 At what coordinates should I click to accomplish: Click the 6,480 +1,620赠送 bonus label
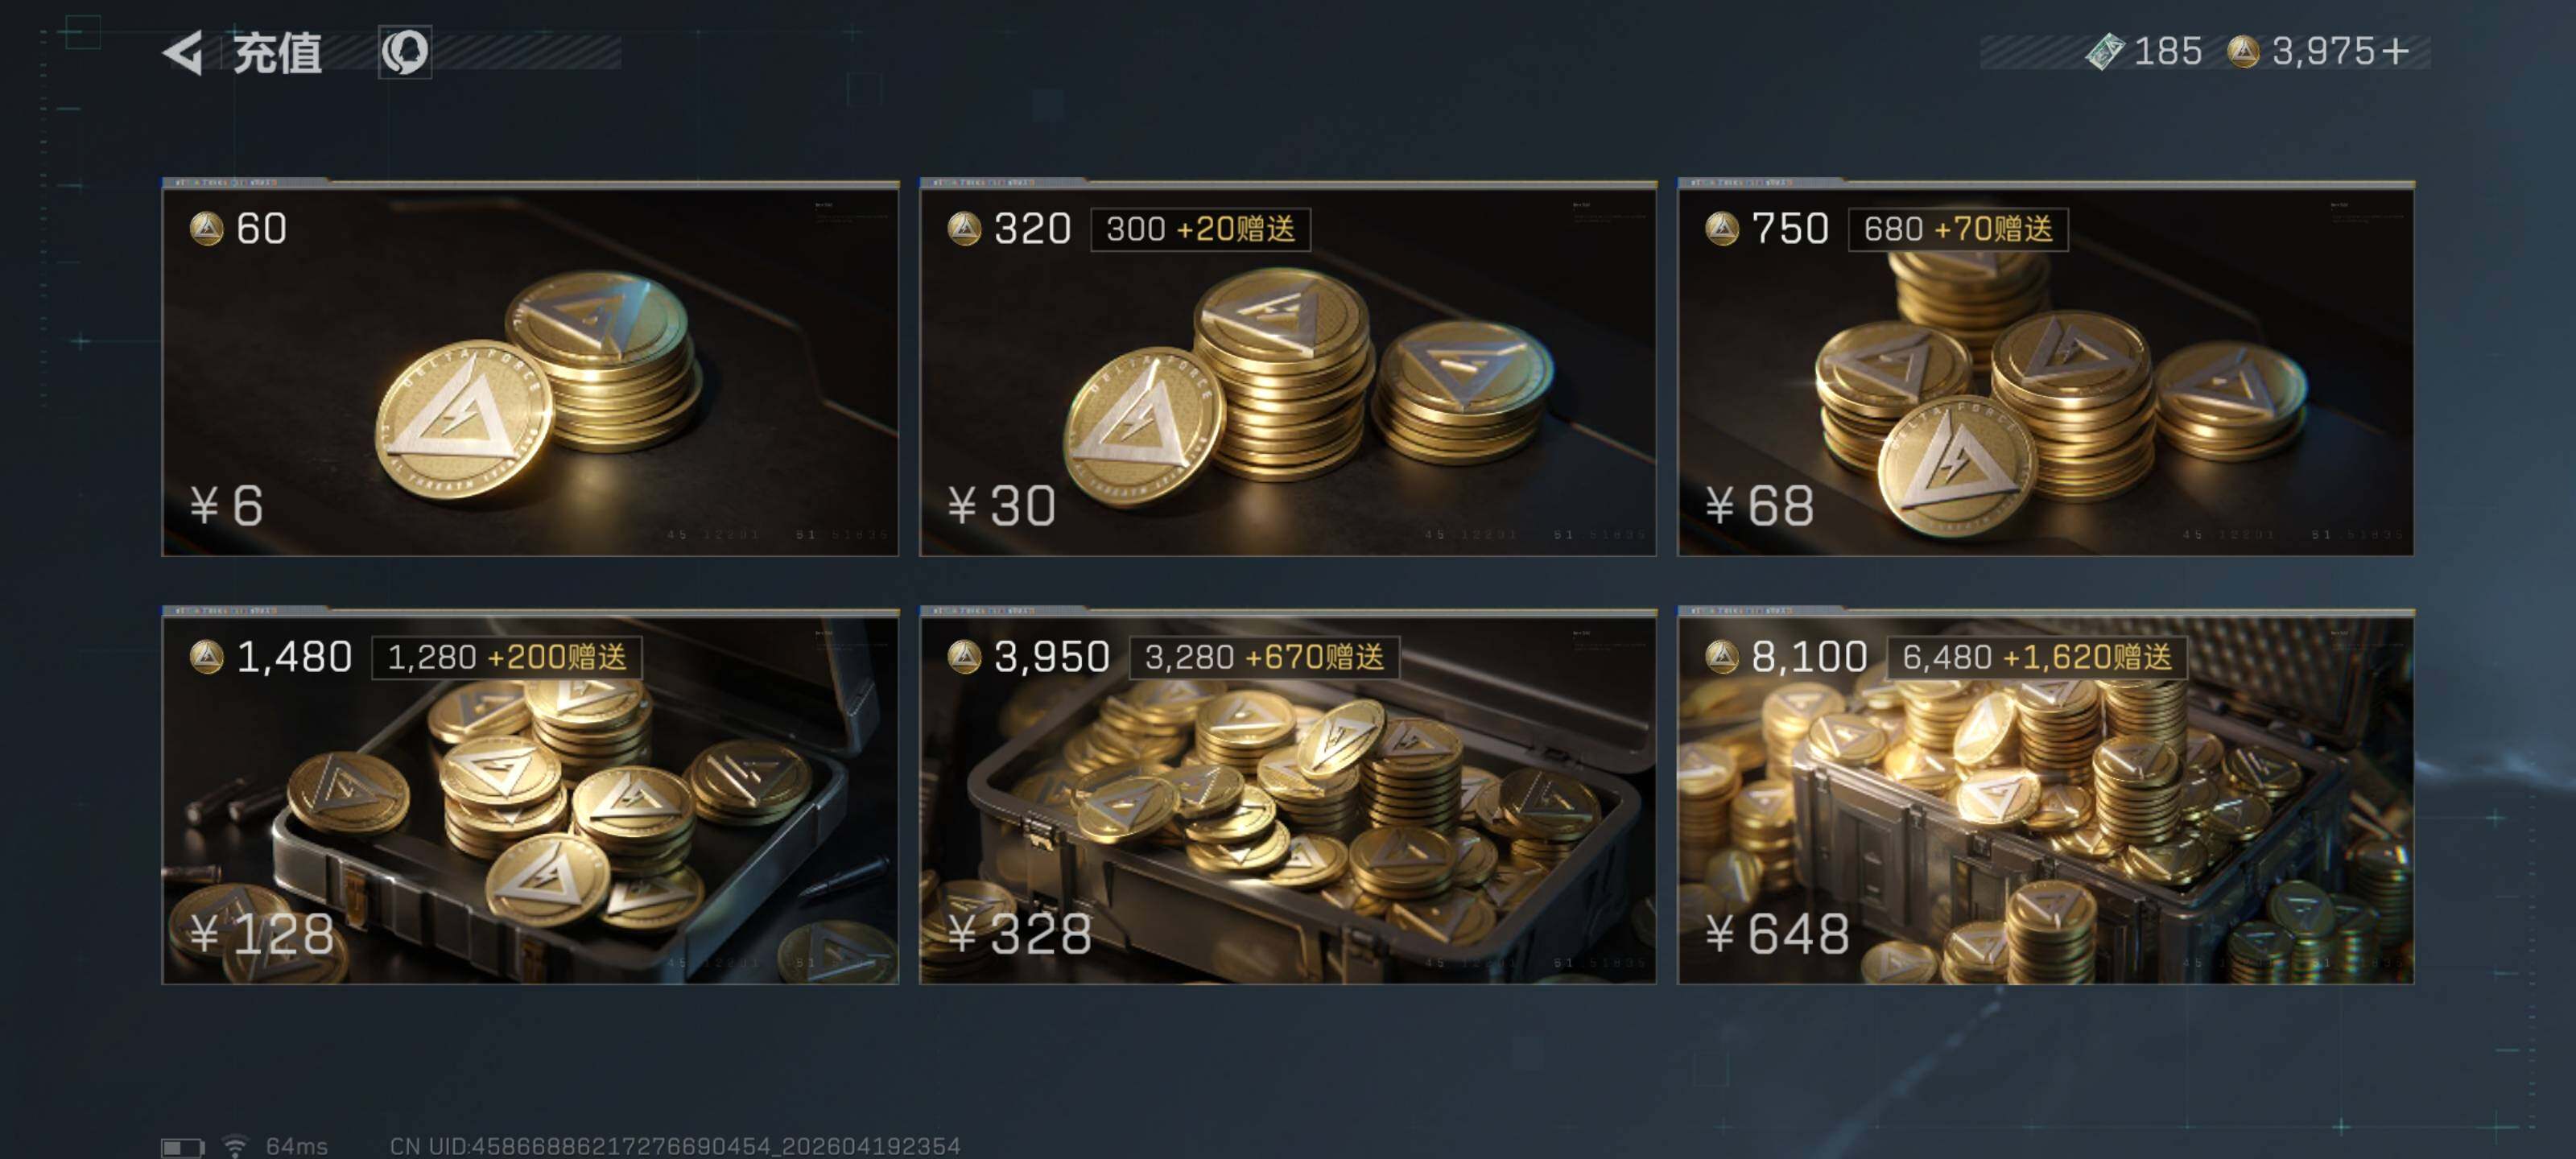(x=2036, y=657)
